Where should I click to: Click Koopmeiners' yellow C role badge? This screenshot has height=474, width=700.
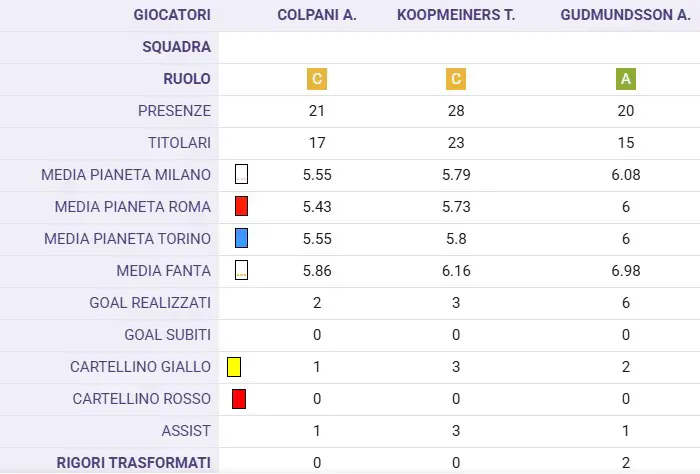(x=456, y=79)
